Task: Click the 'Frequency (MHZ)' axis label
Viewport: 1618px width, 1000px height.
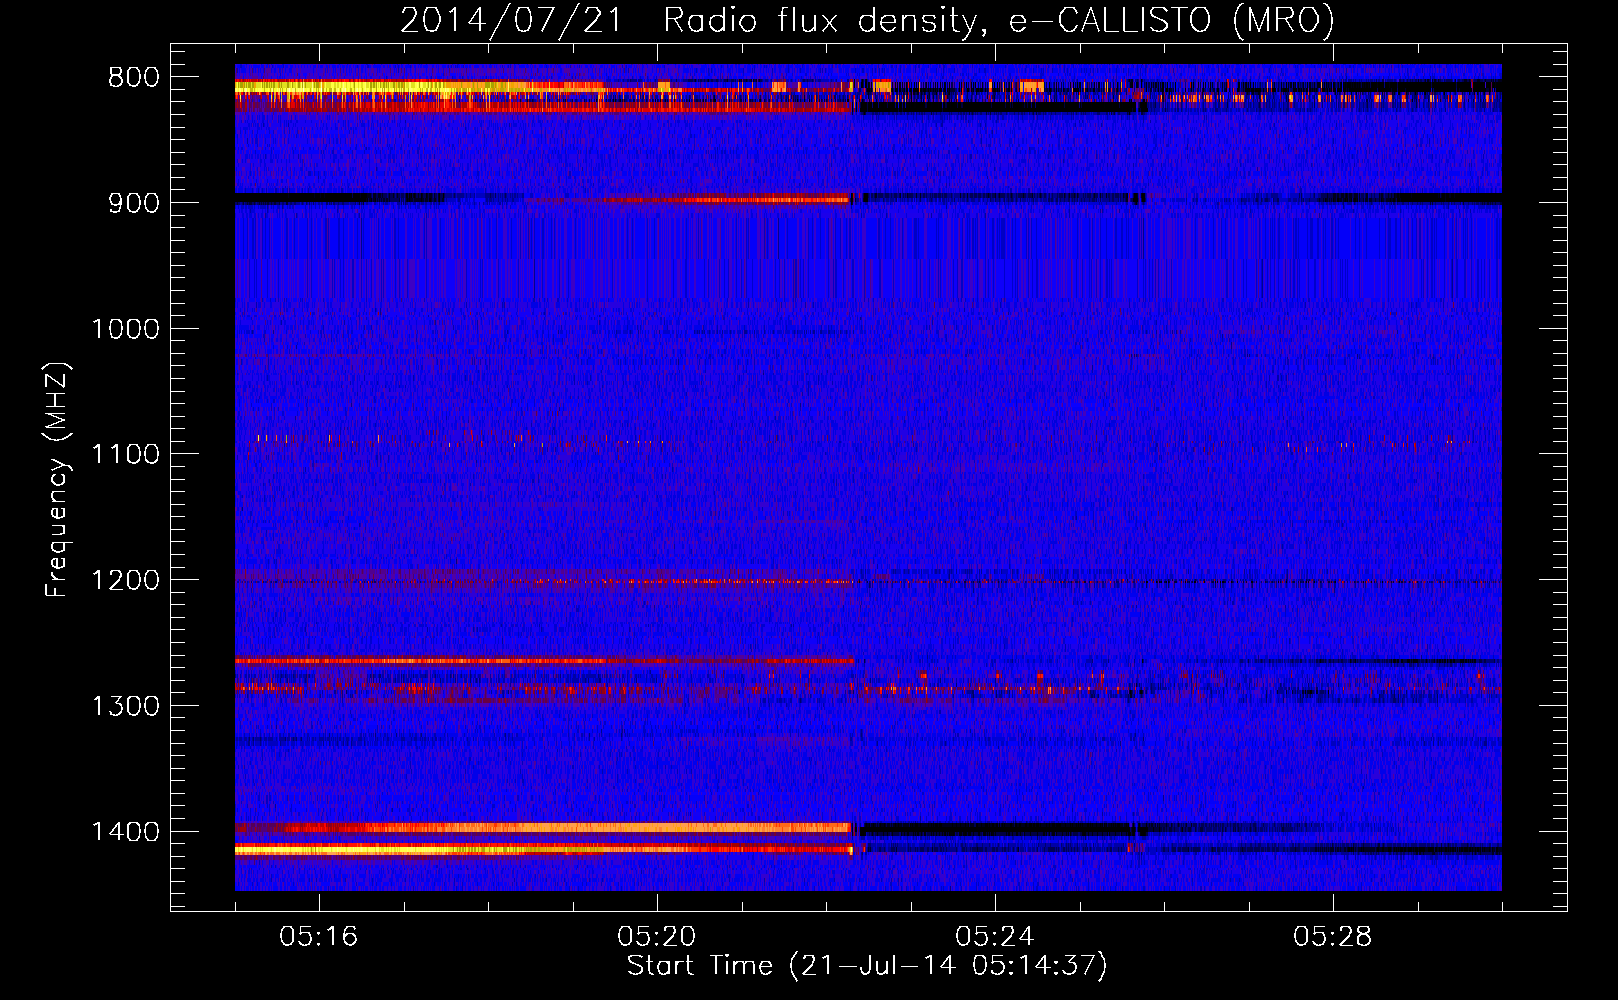Action: tap(57, 480)
